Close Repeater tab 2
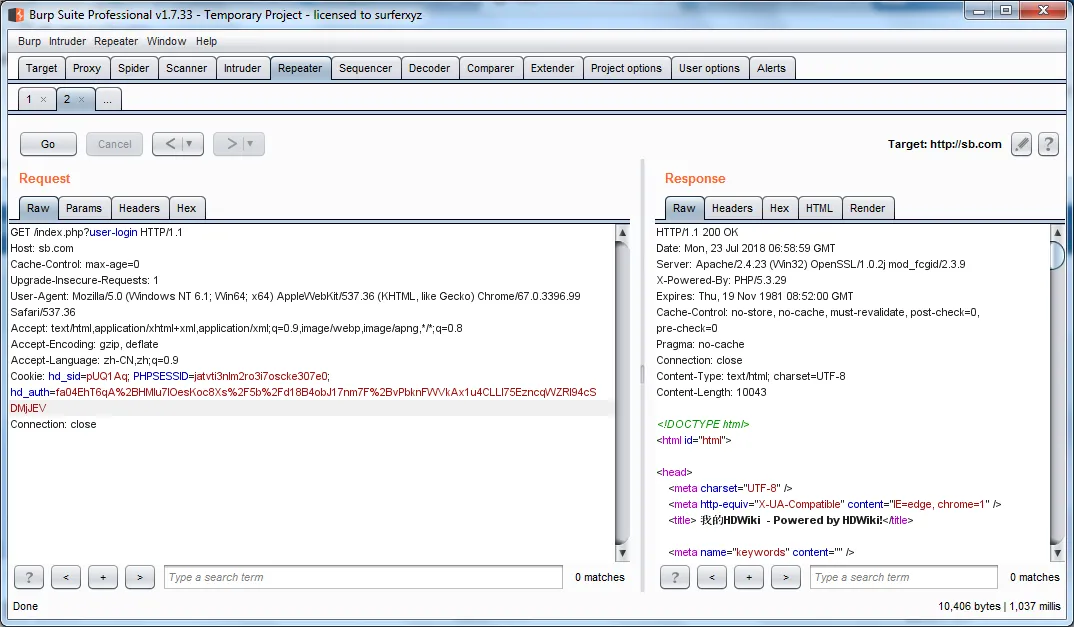Viewport: 1074px width, 627px height. pyautogui.click(x=82, y=100)
